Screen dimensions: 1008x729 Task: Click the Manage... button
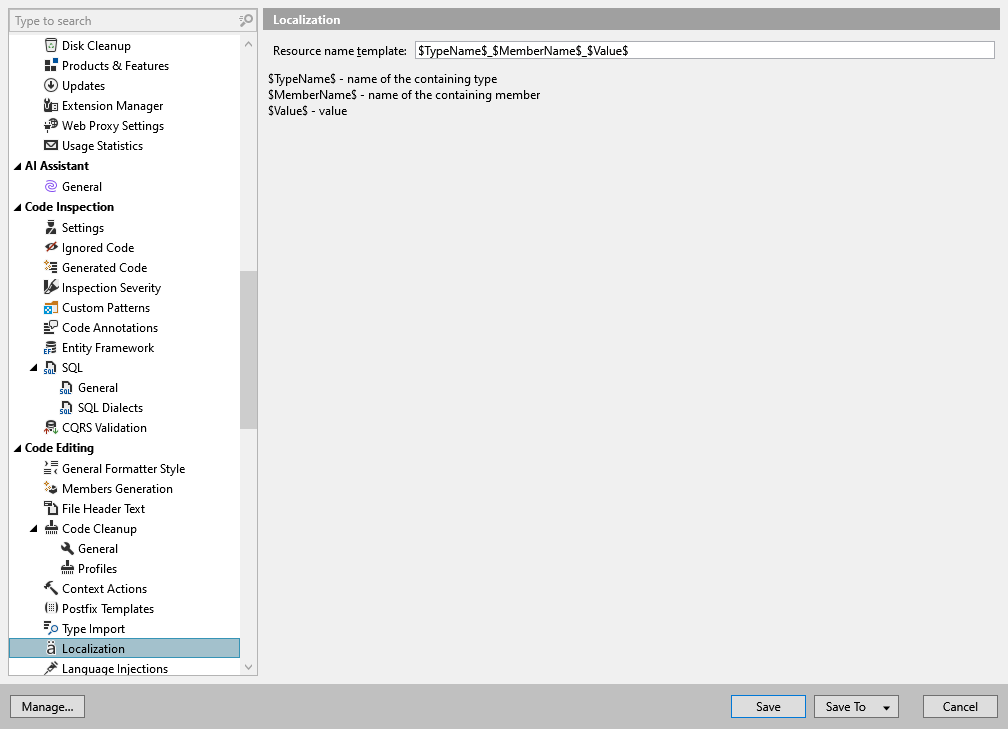click(48, 706)
